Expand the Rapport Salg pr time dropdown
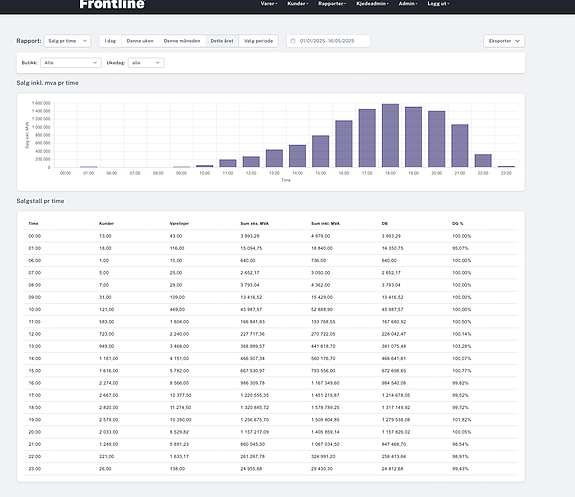The height and width of the screenshot is (497, 575). pyautogui.click(x=67, y=41)
